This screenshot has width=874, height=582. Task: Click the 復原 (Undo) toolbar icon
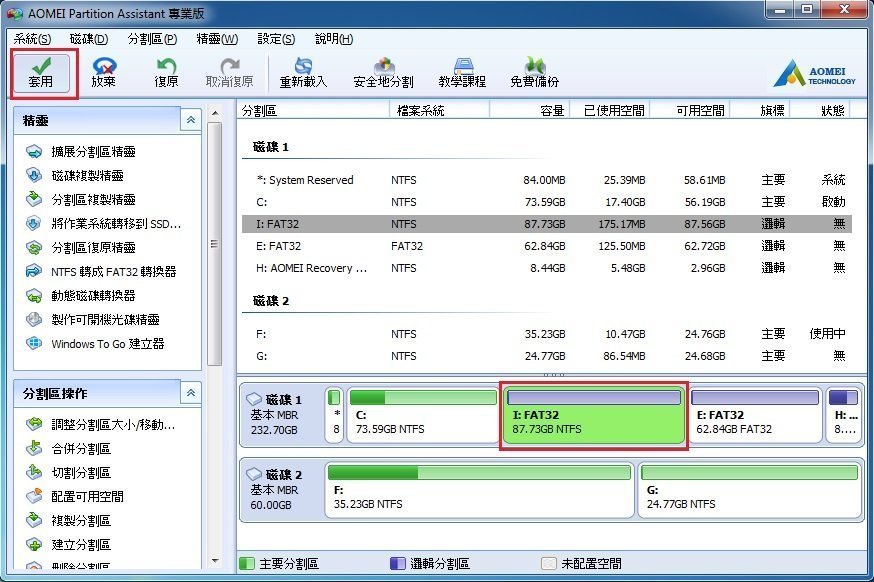click(166, 73)
